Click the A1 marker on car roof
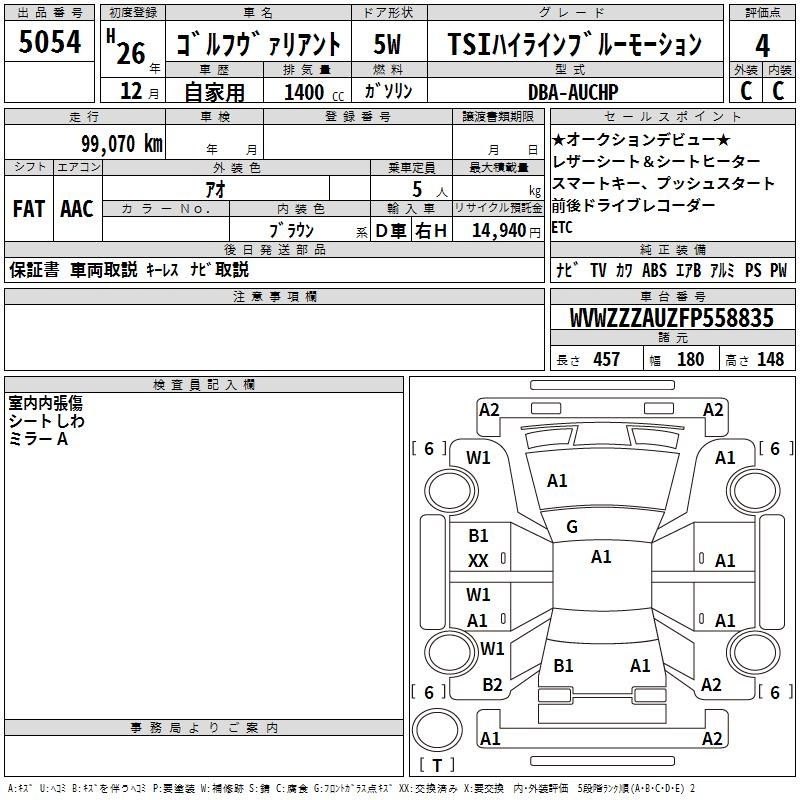Viewport: 800px width, 800px height. (601, 557)
